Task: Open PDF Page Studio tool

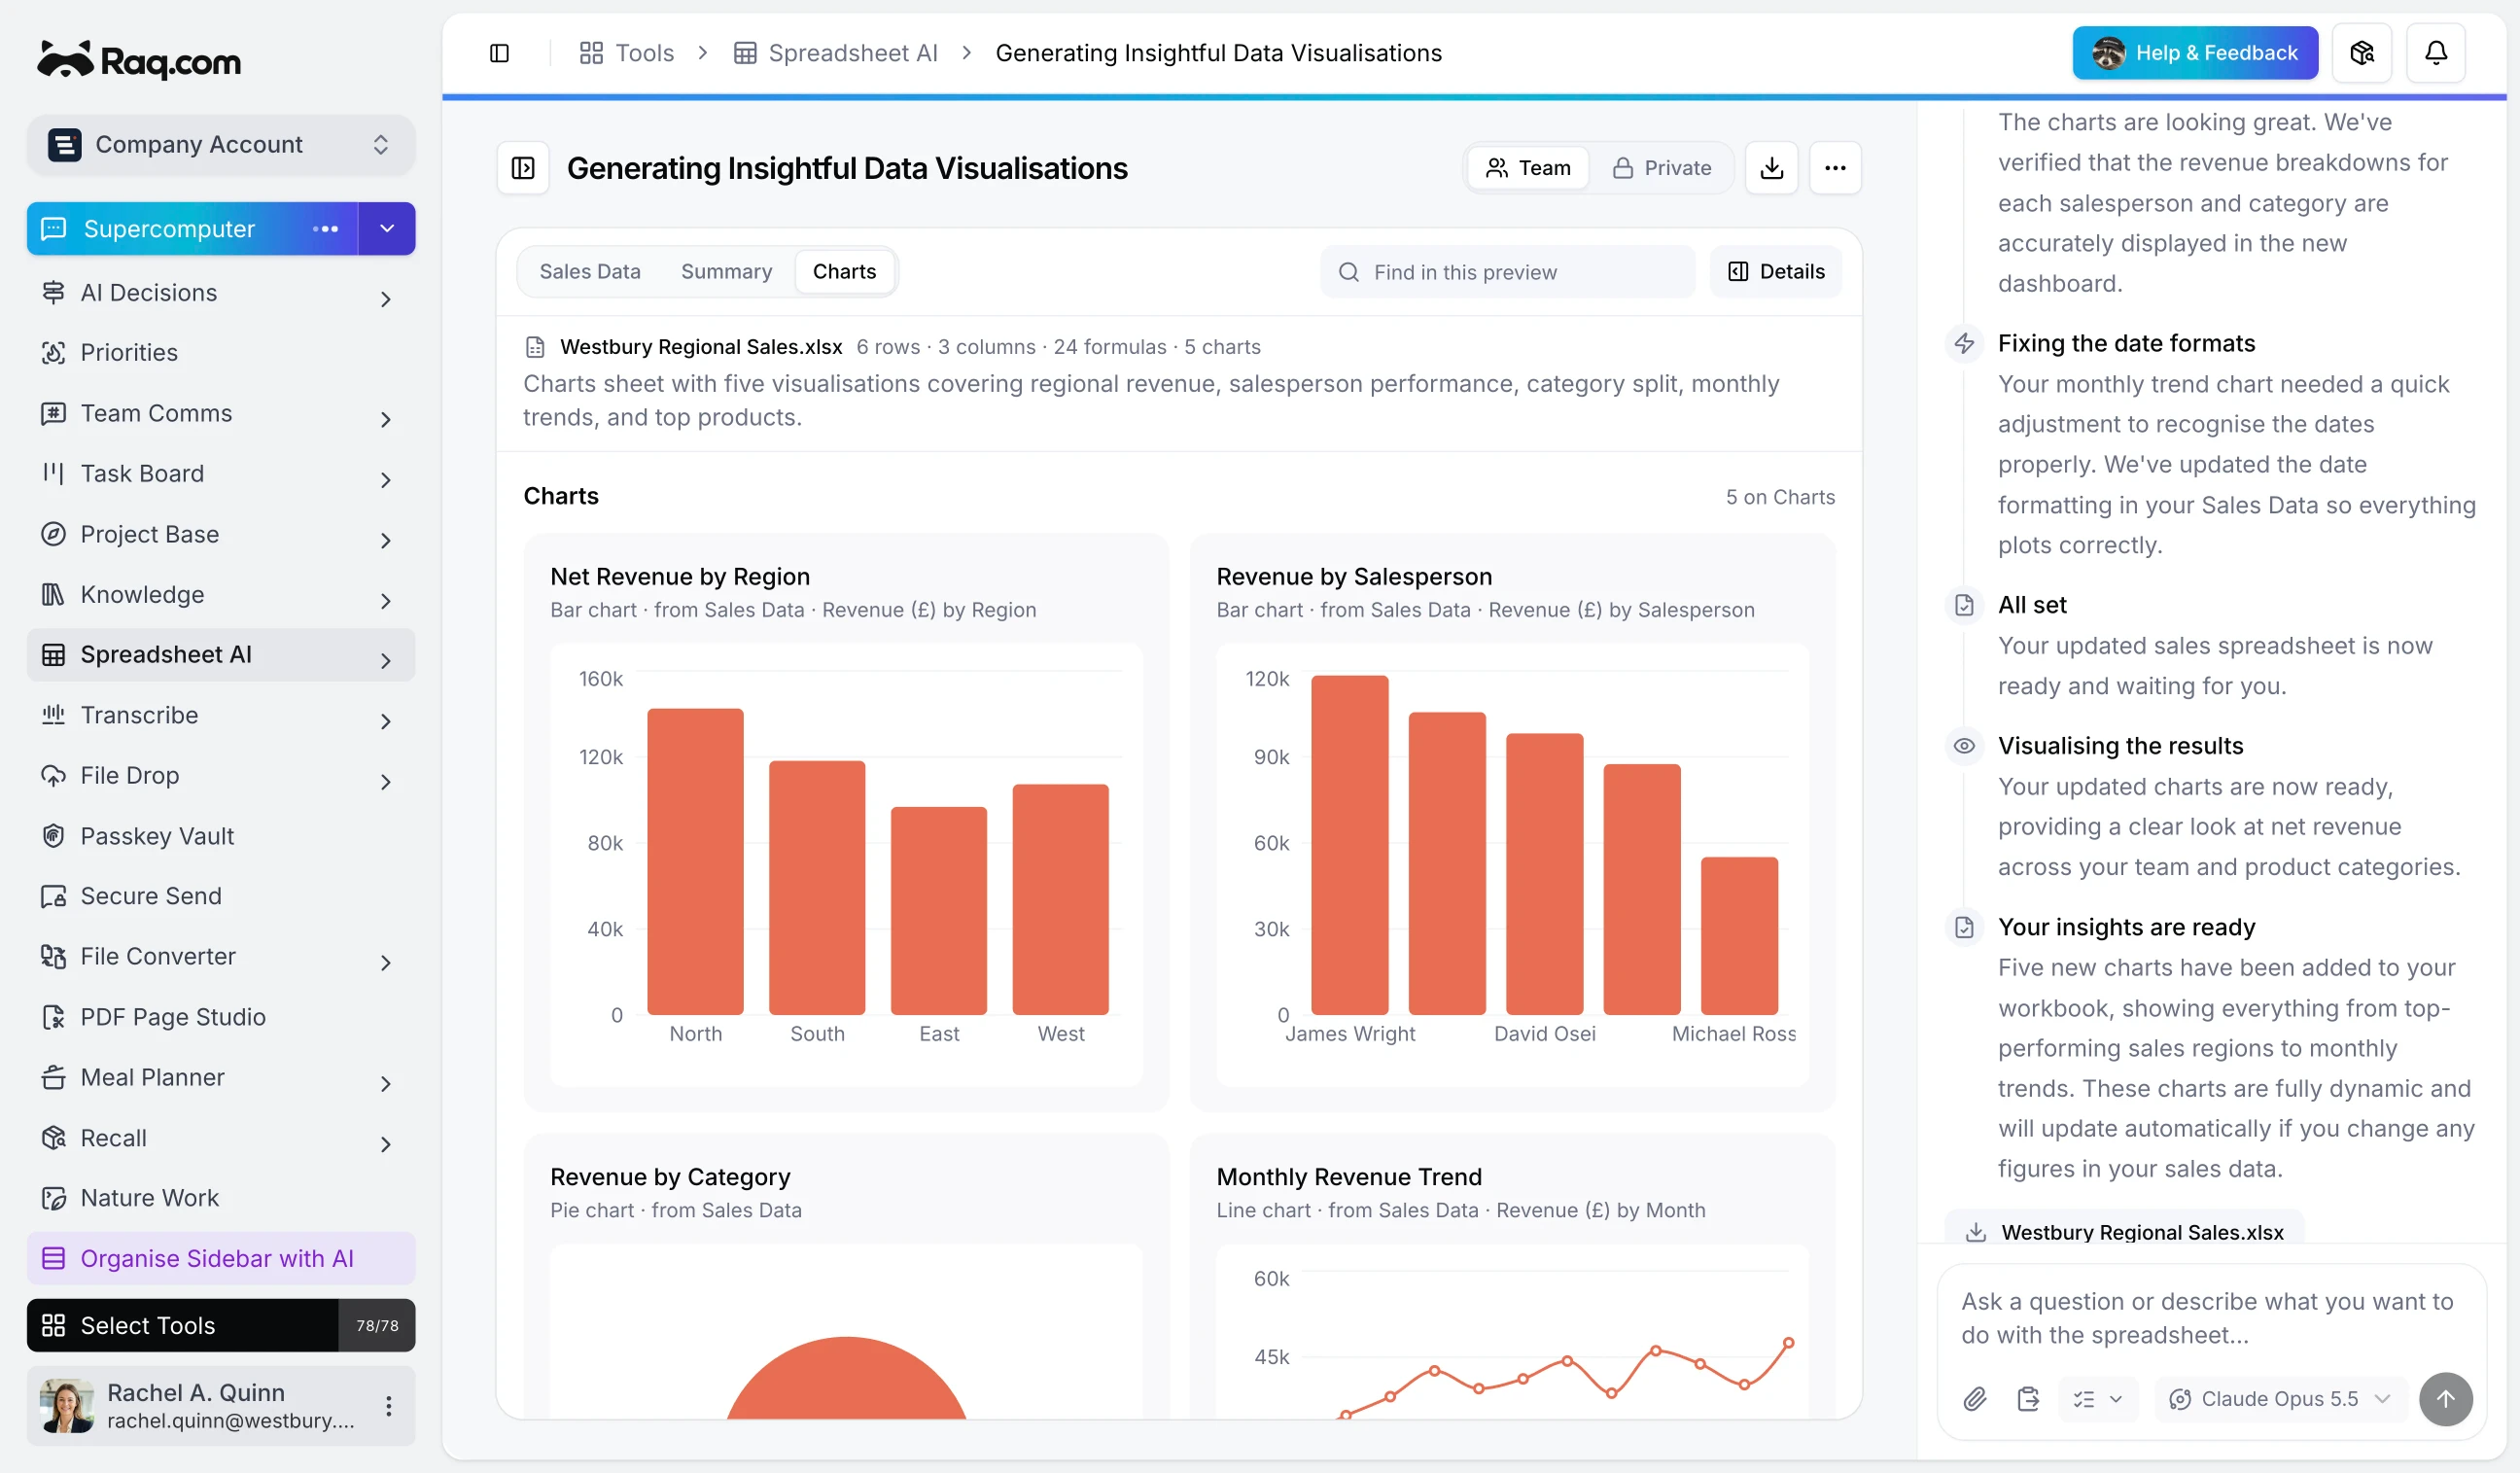Action: click(x=221, y=1017)
